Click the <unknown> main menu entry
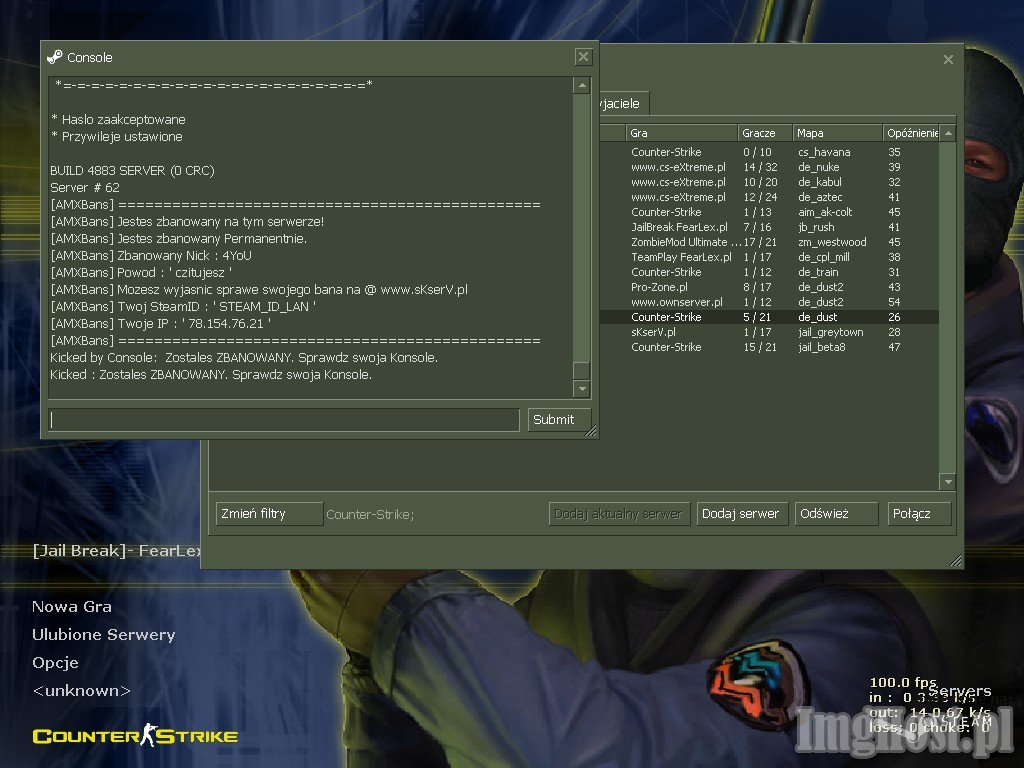The image size is (1024, 768). (82, 691)
